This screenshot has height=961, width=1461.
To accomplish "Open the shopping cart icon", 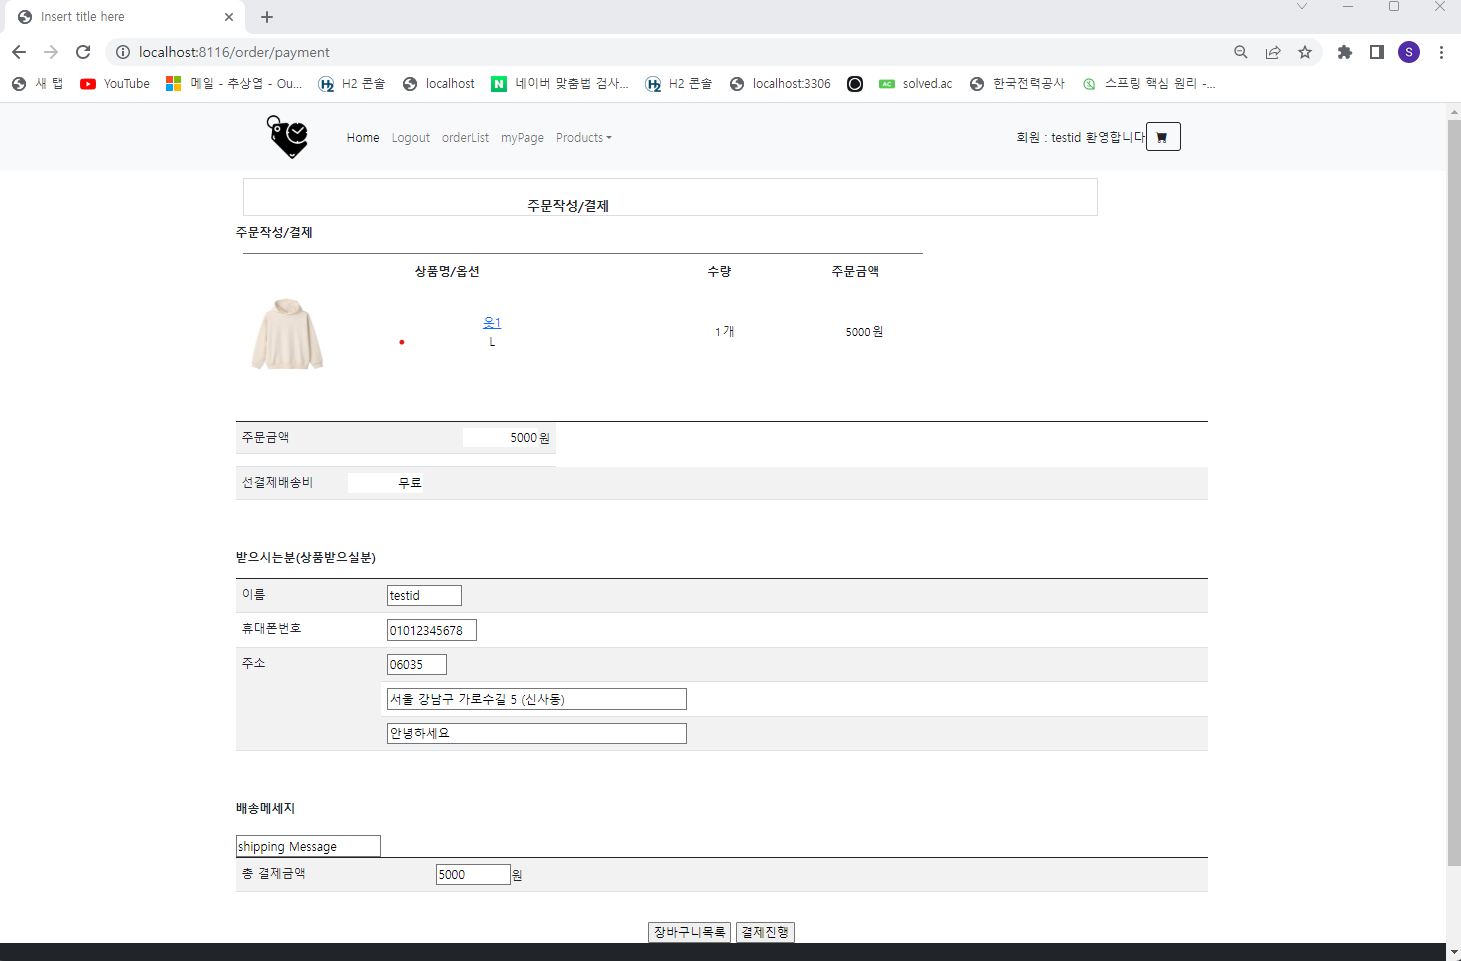I will 1162,136.
